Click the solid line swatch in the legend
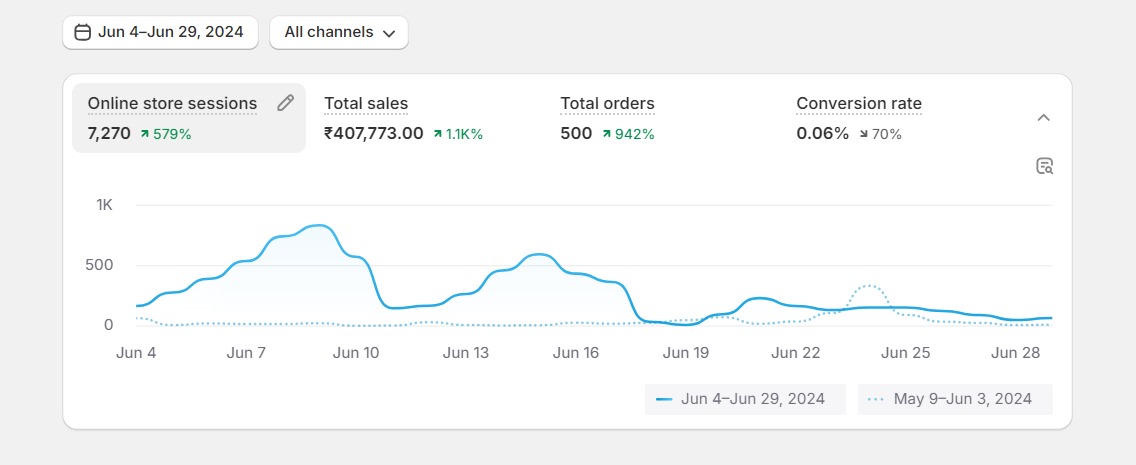Screen dimensions: 1136x465 (x=664, y=399)
